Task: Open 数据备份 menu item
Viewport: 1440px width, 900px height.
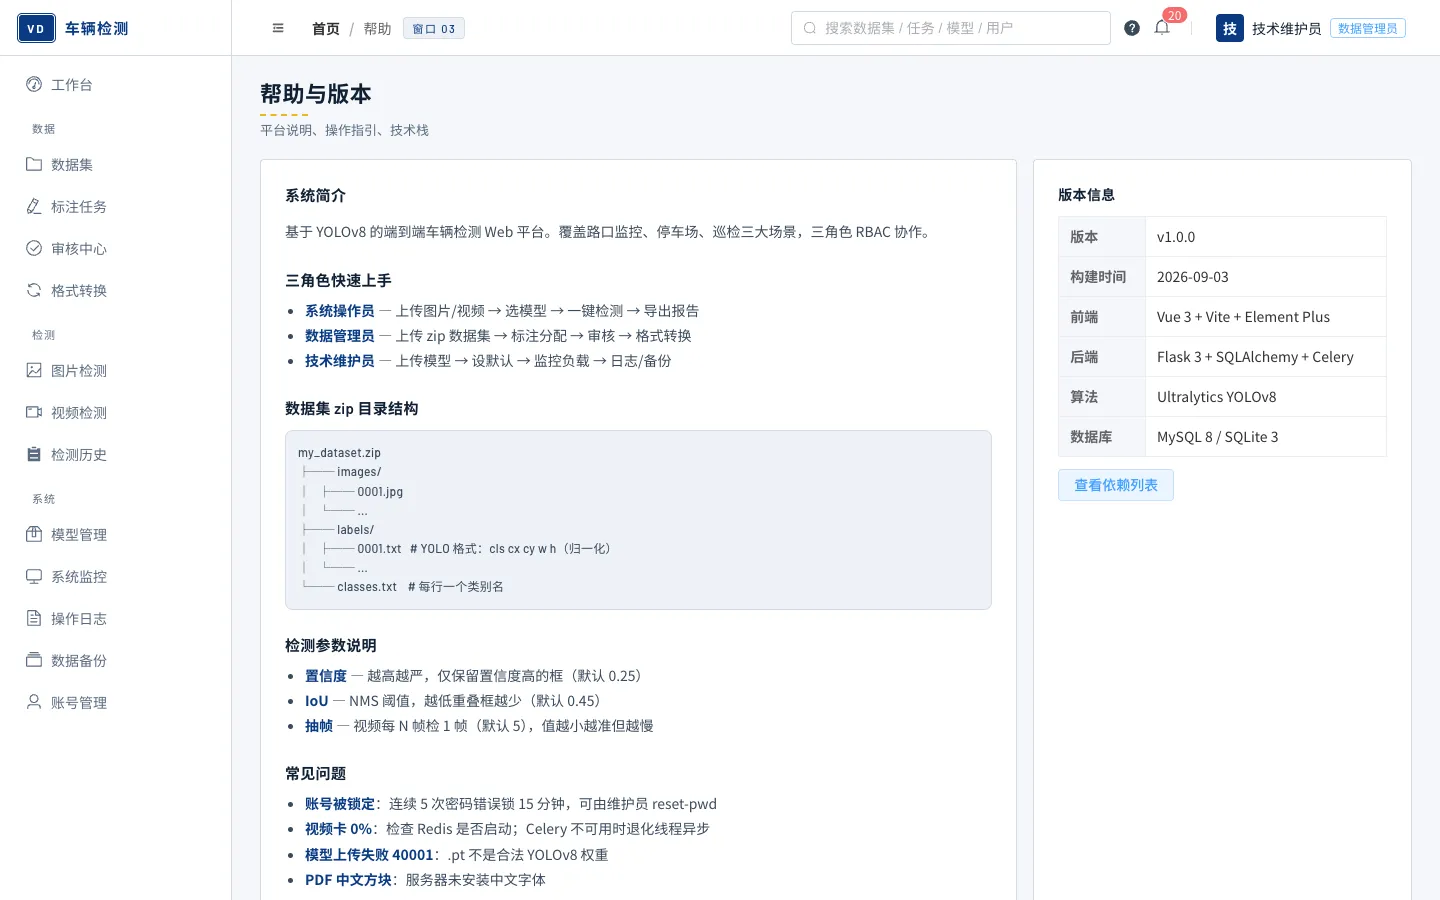Action: pos(115,661)
